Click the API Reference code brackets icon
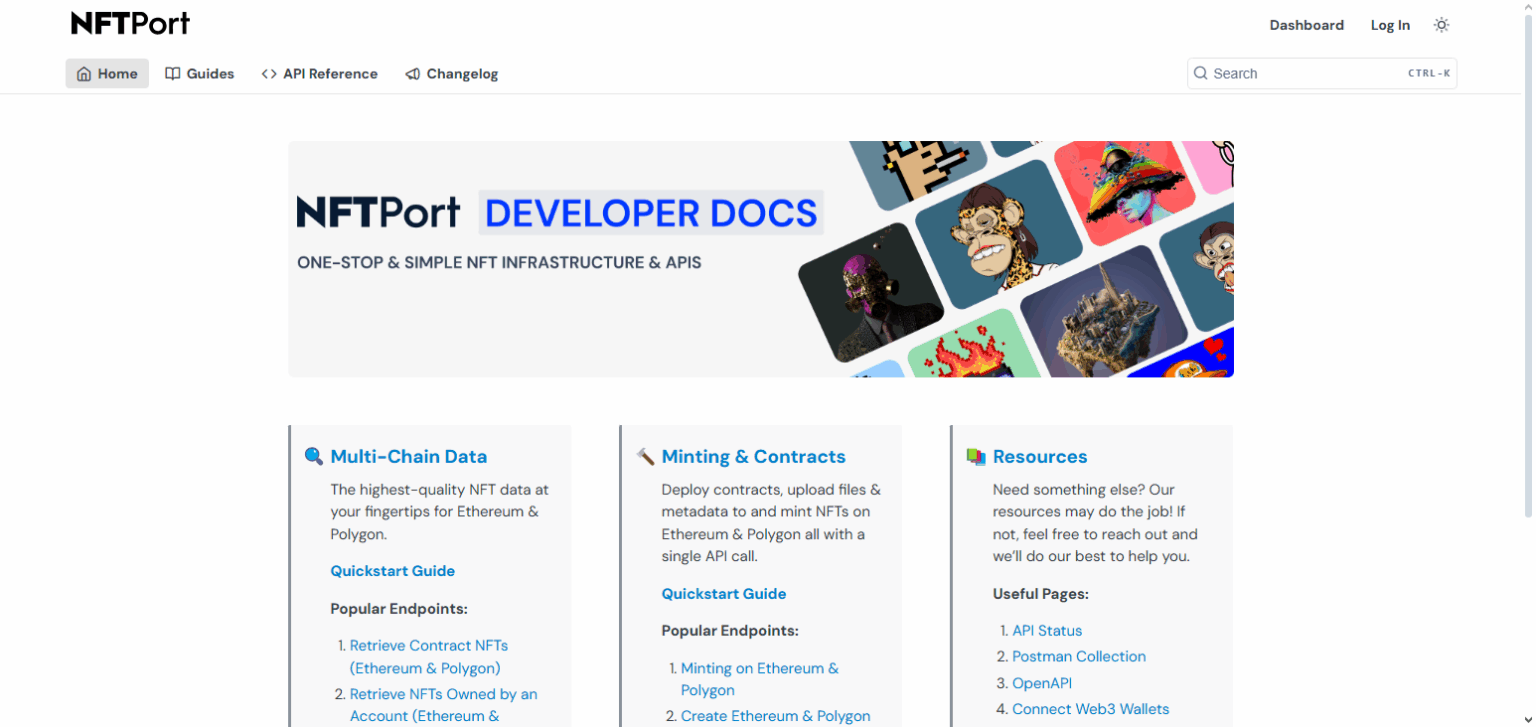Screen dimensions: 1536x727 tap(268, 73)
